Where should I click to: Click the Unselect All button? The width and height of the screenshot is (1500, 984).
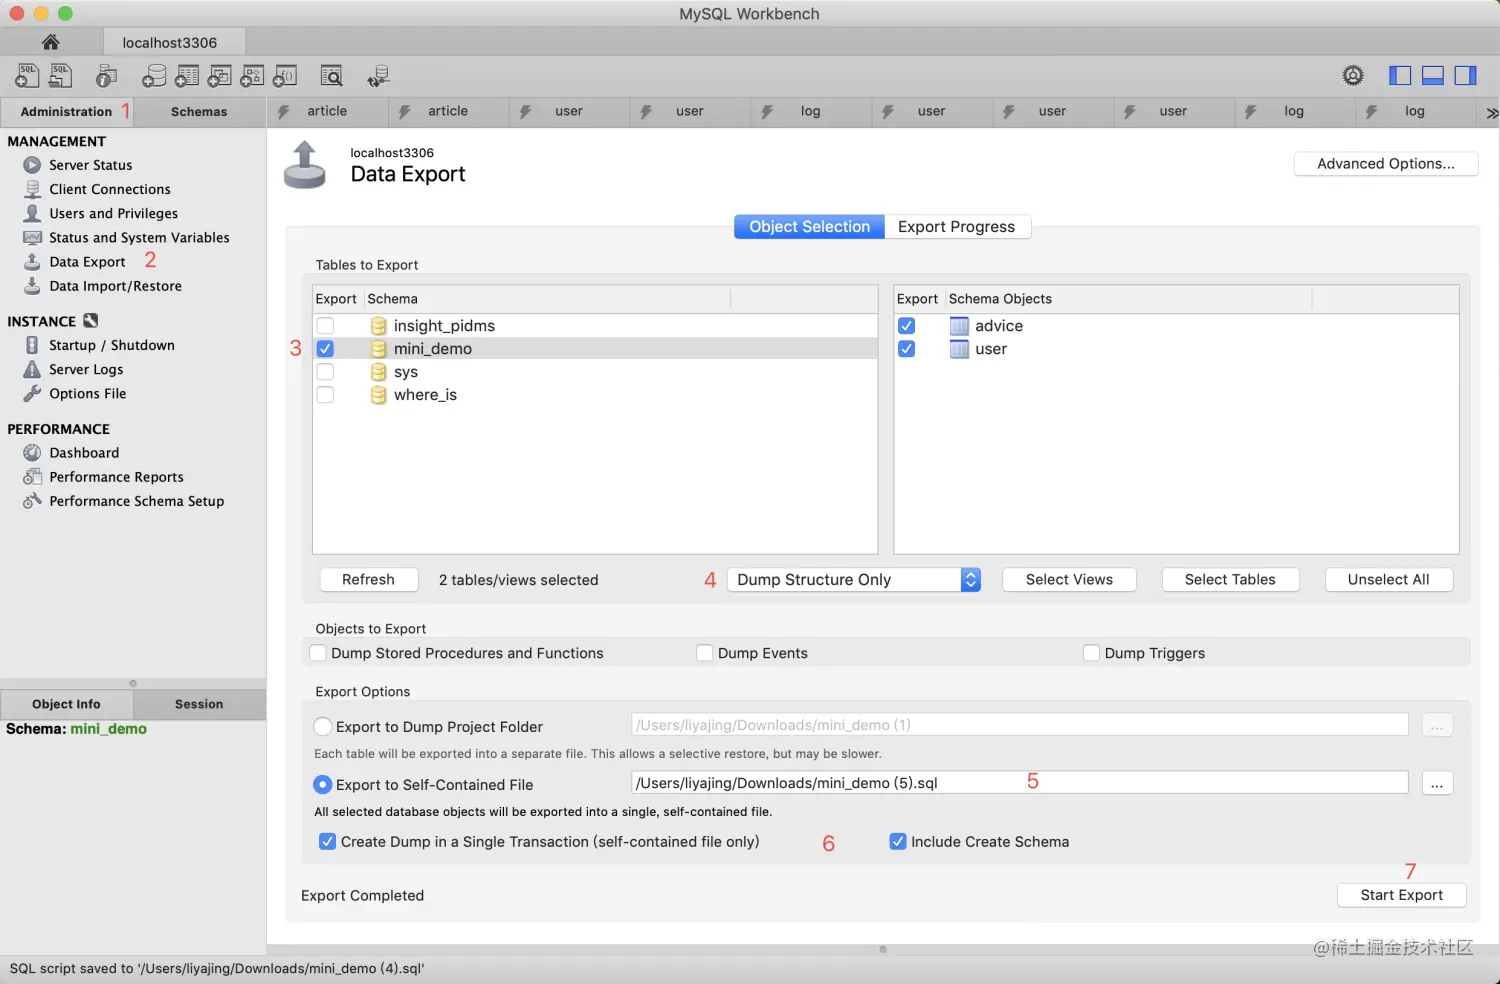[x=1389, y=580]
